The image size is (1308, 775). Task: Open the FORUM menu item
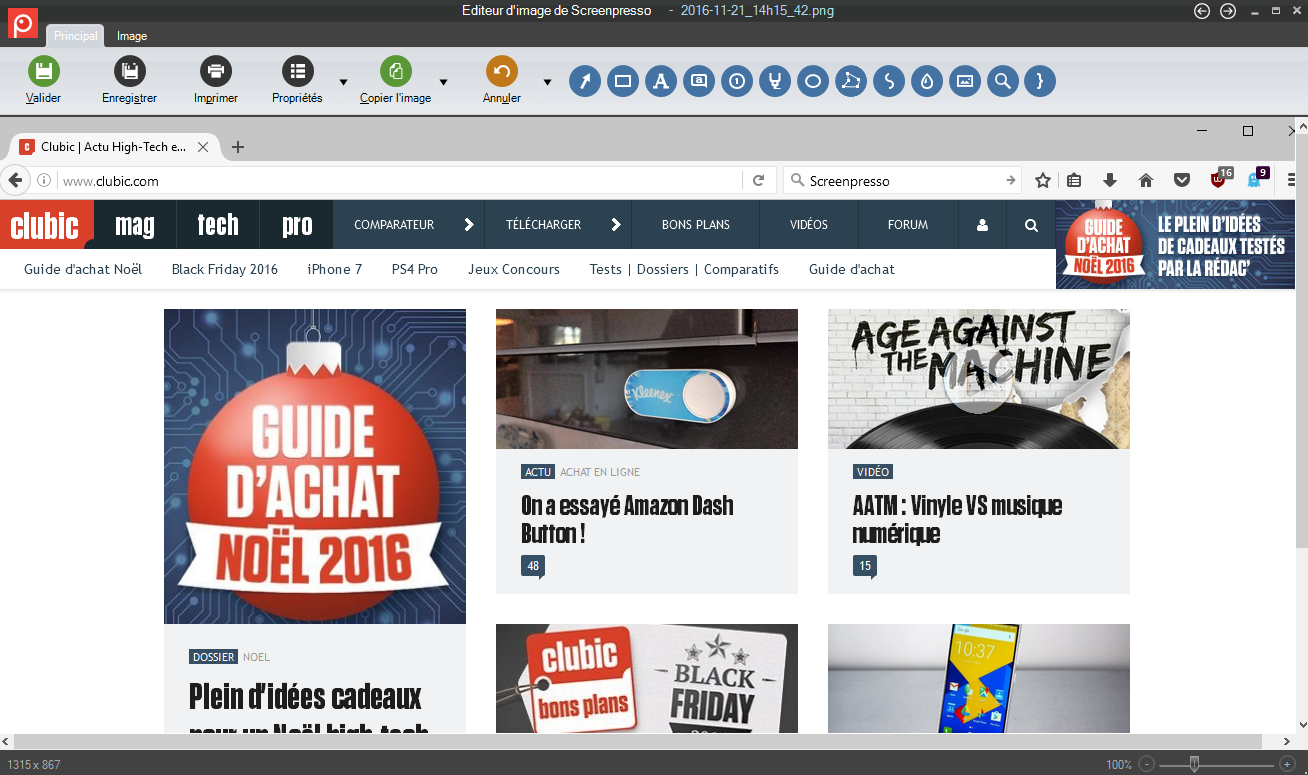(x=908, y=225)
